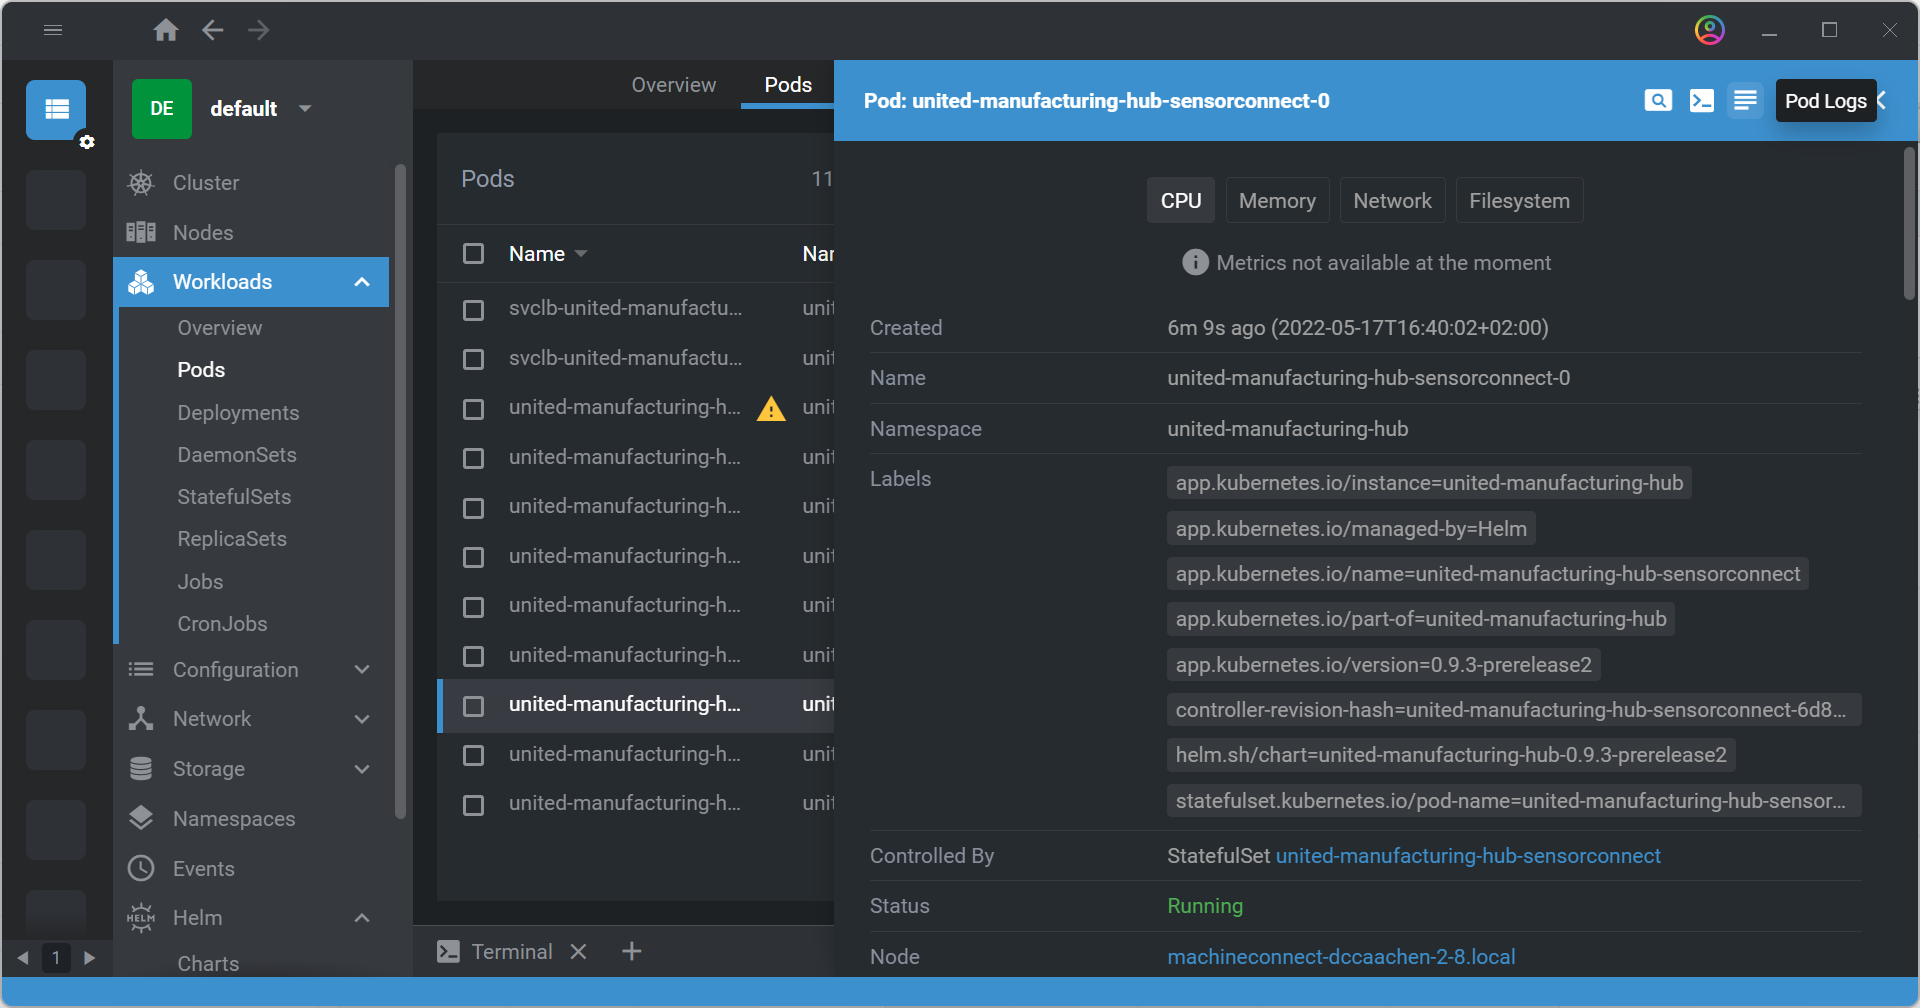This screenshot has height=1008, width=1920.
Task: Check the highlighted selected pod row checkbox
Action: (474, 706)
